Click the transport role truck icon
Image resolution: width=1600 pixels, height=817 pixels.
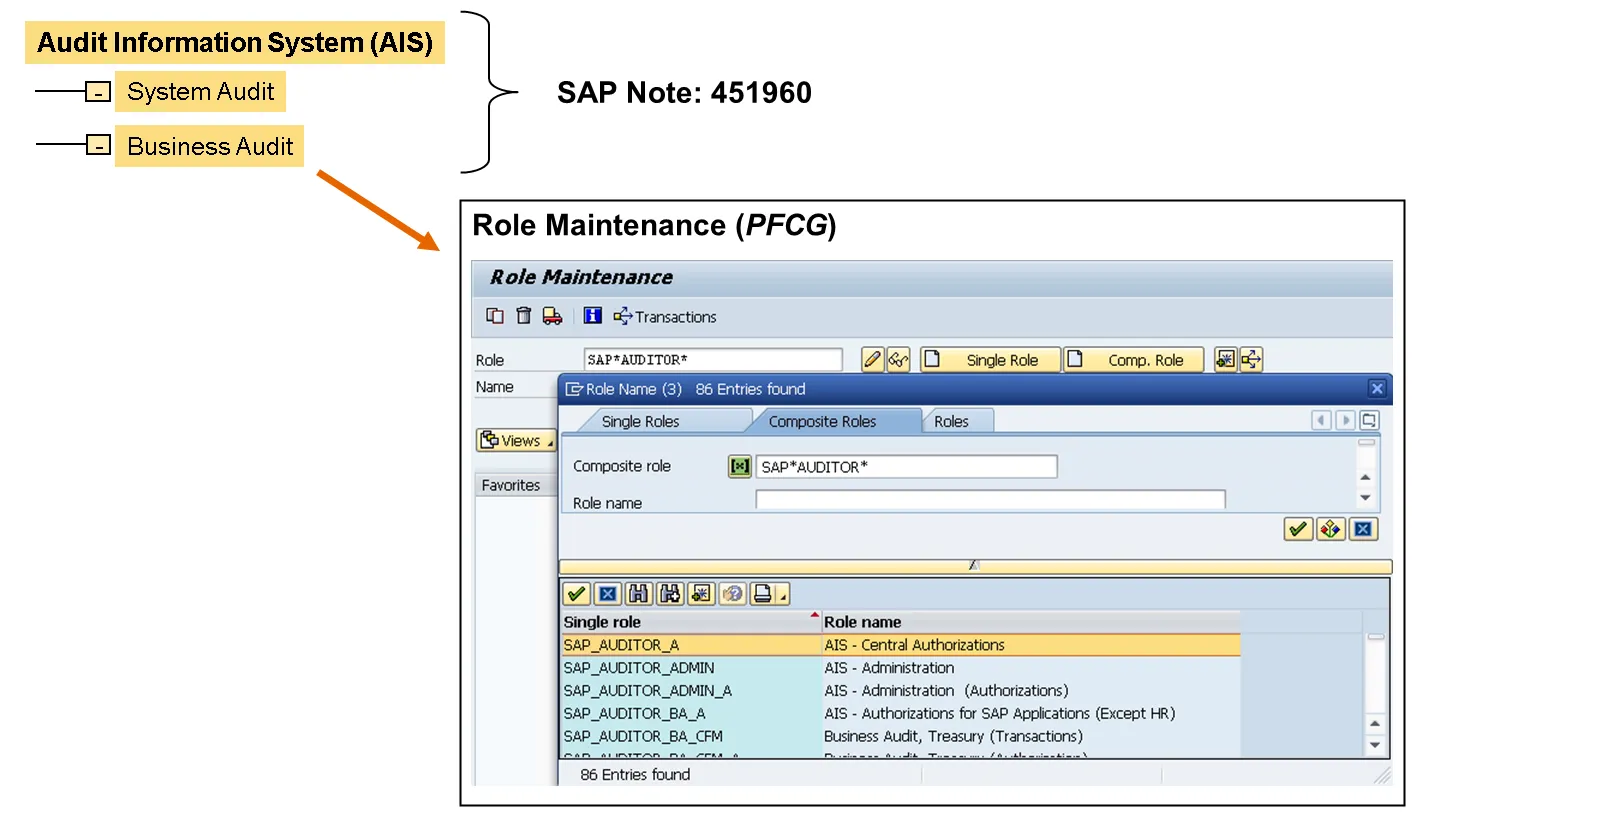[x=552, y=316]
